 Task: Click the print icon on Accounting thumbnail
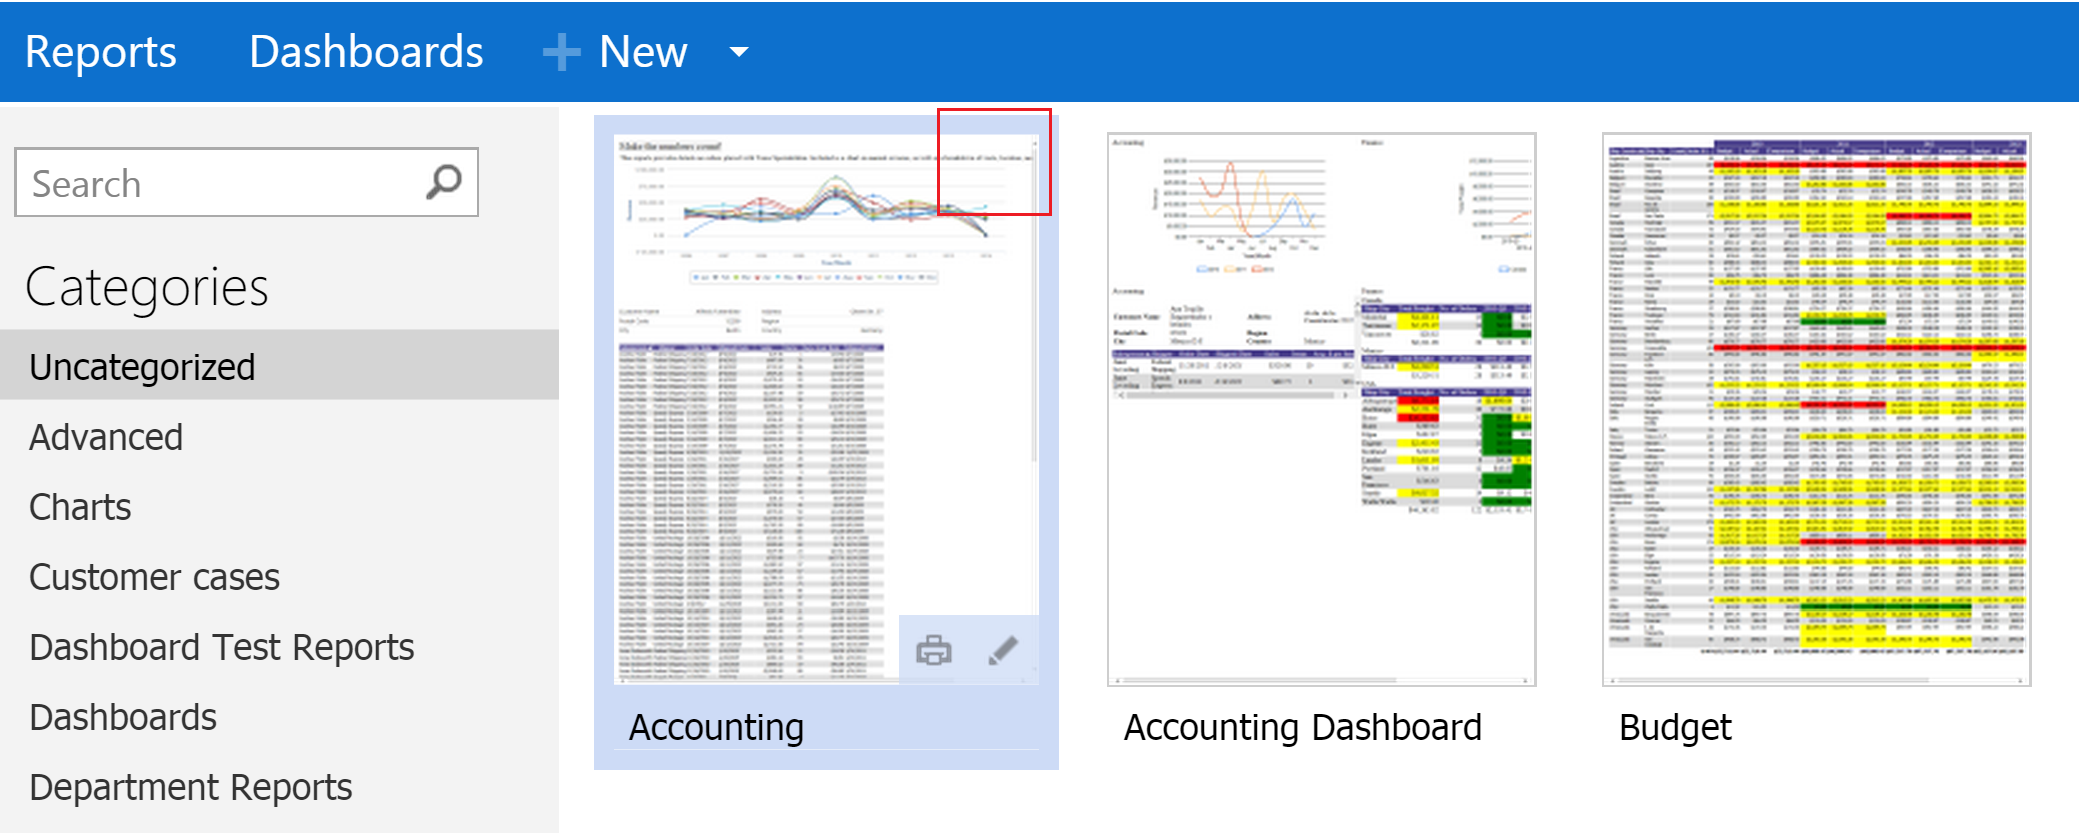point(933,651)
